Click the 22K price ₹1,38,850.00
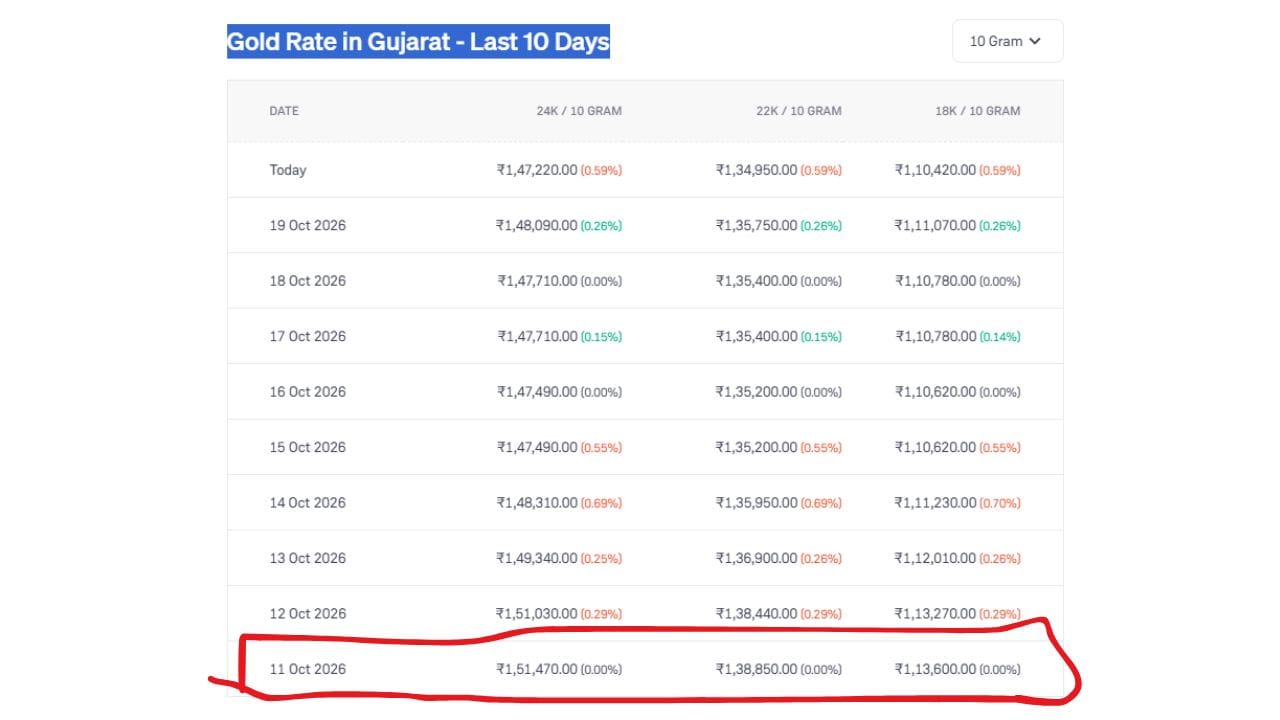 [x=756, y=669]
